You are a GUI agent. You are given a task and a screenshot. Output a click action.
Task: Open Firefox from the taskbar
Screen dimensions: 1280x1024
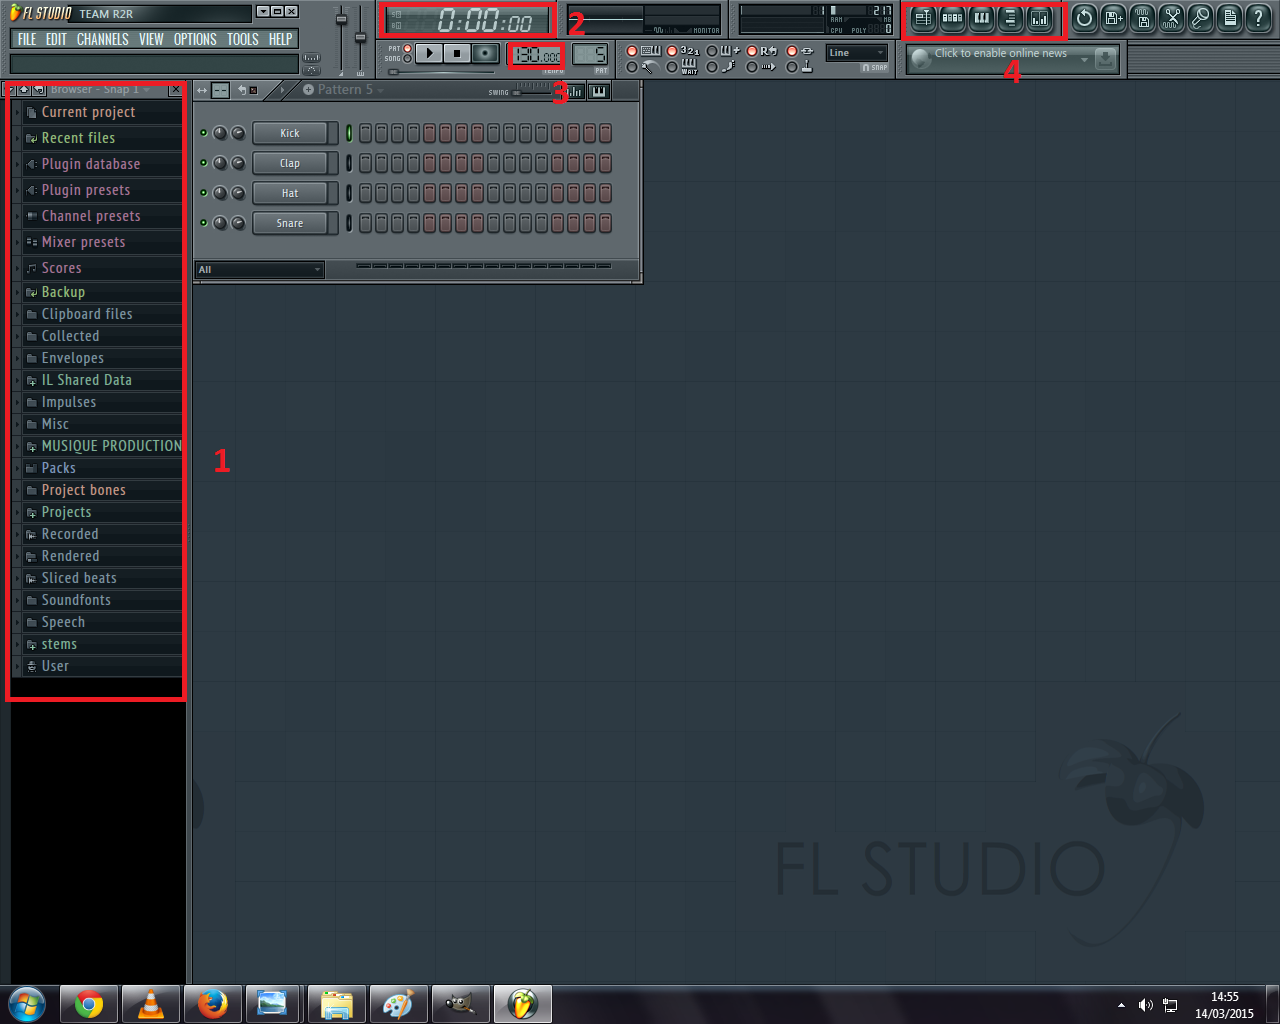pos(212,1004)
